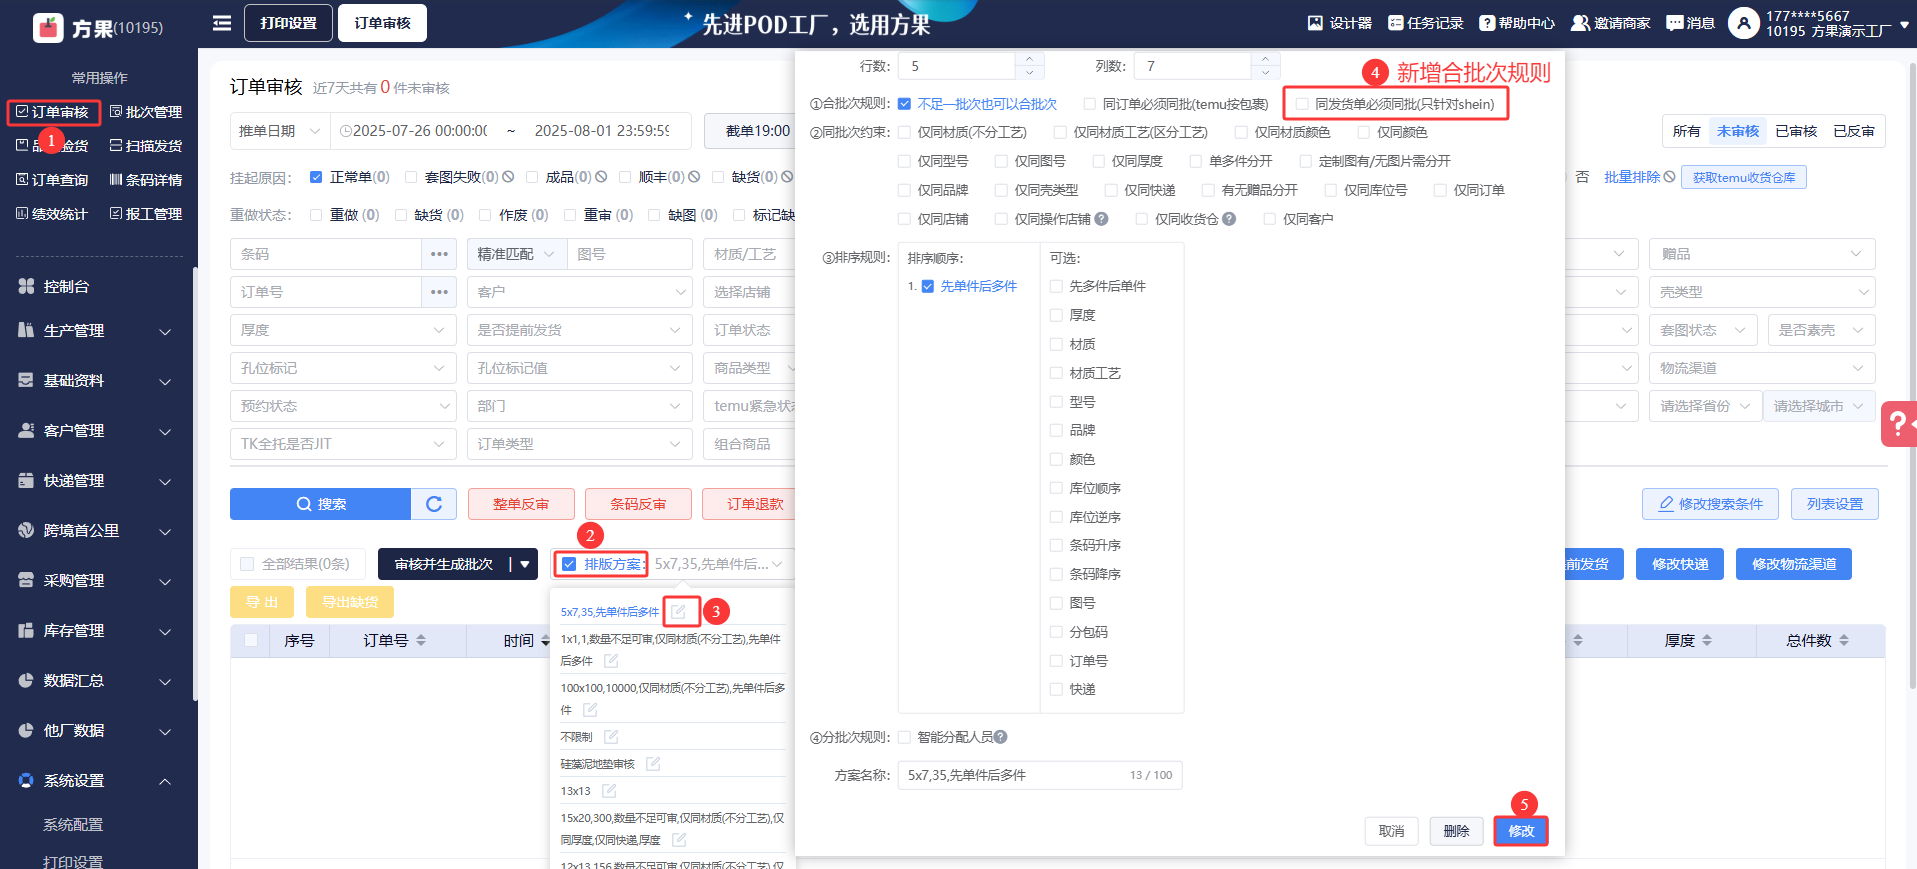
Task: Open the 审核并生成批次 dropdown arrow
Action: pyautogui.click(x=525, y=564)
